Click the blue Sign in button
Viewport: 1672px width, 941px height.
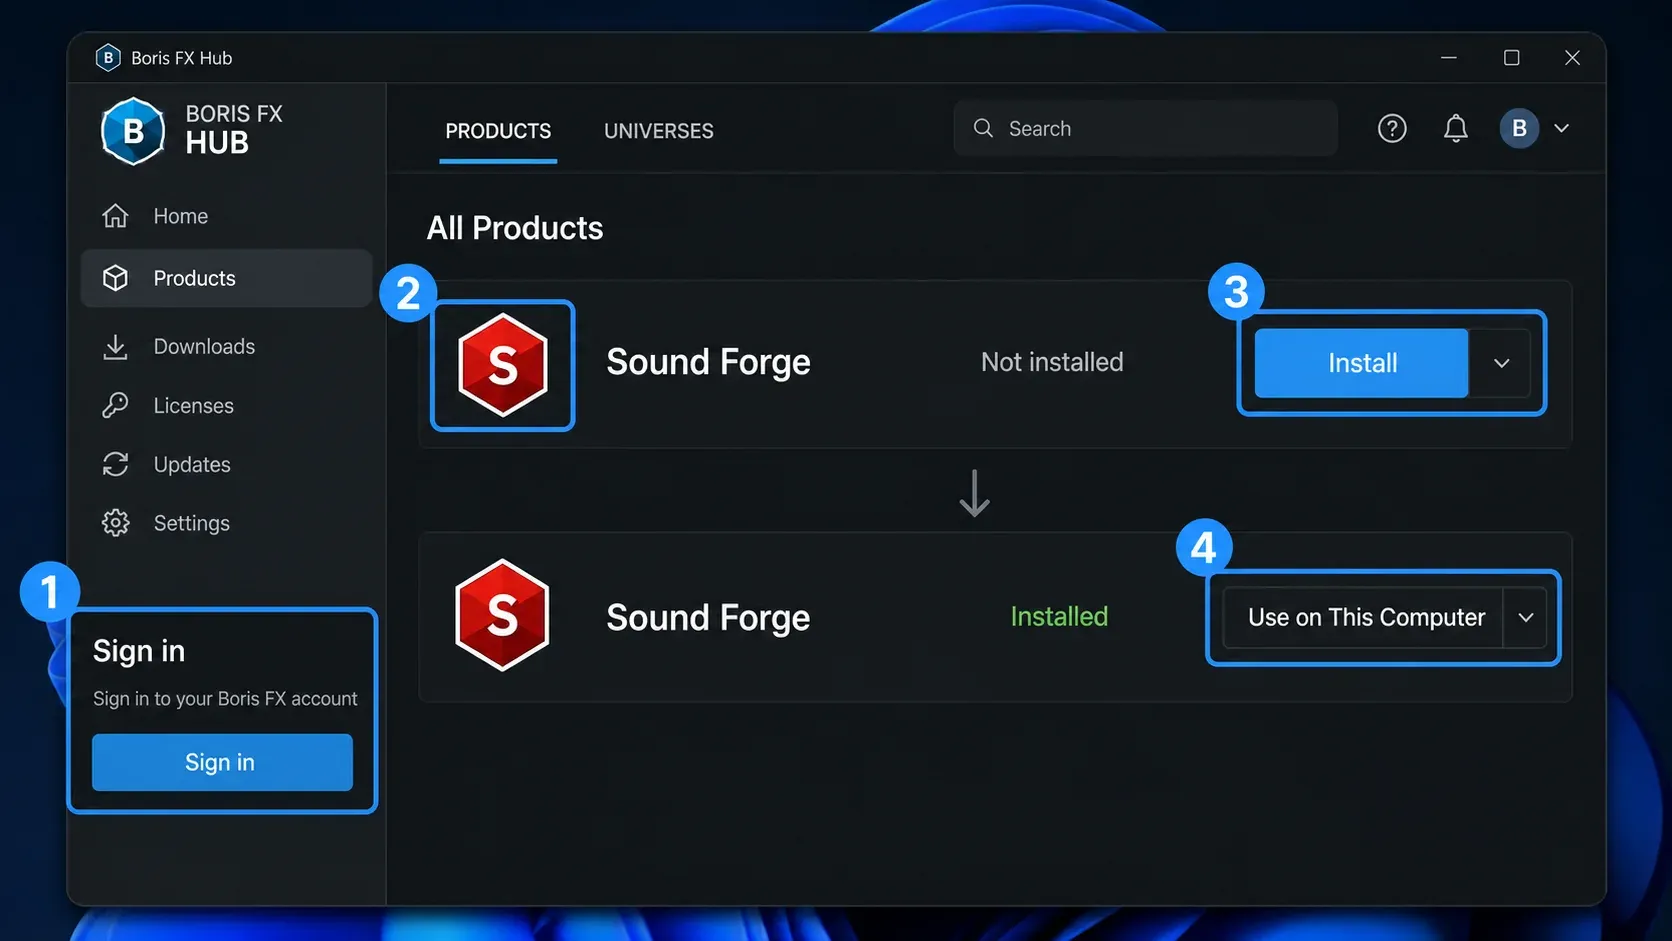(222, 762)
